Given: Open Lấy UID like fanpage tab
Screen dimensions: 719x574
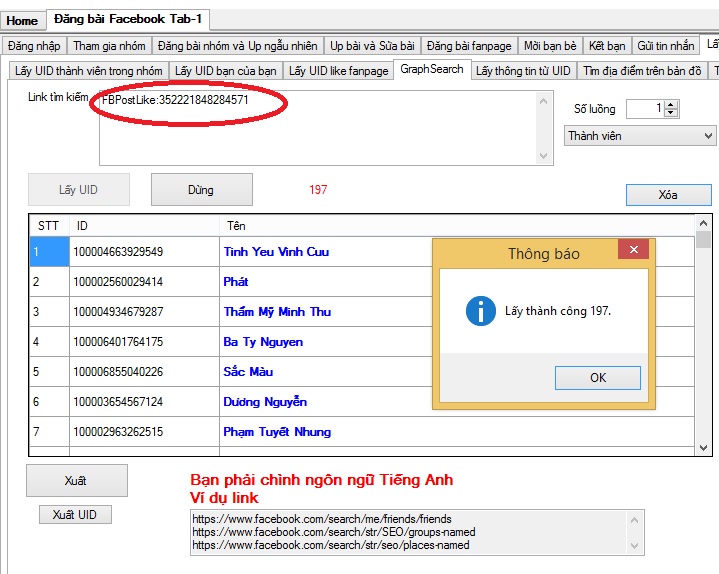Looking at the screenshot, I should click(x=338, y=71).
